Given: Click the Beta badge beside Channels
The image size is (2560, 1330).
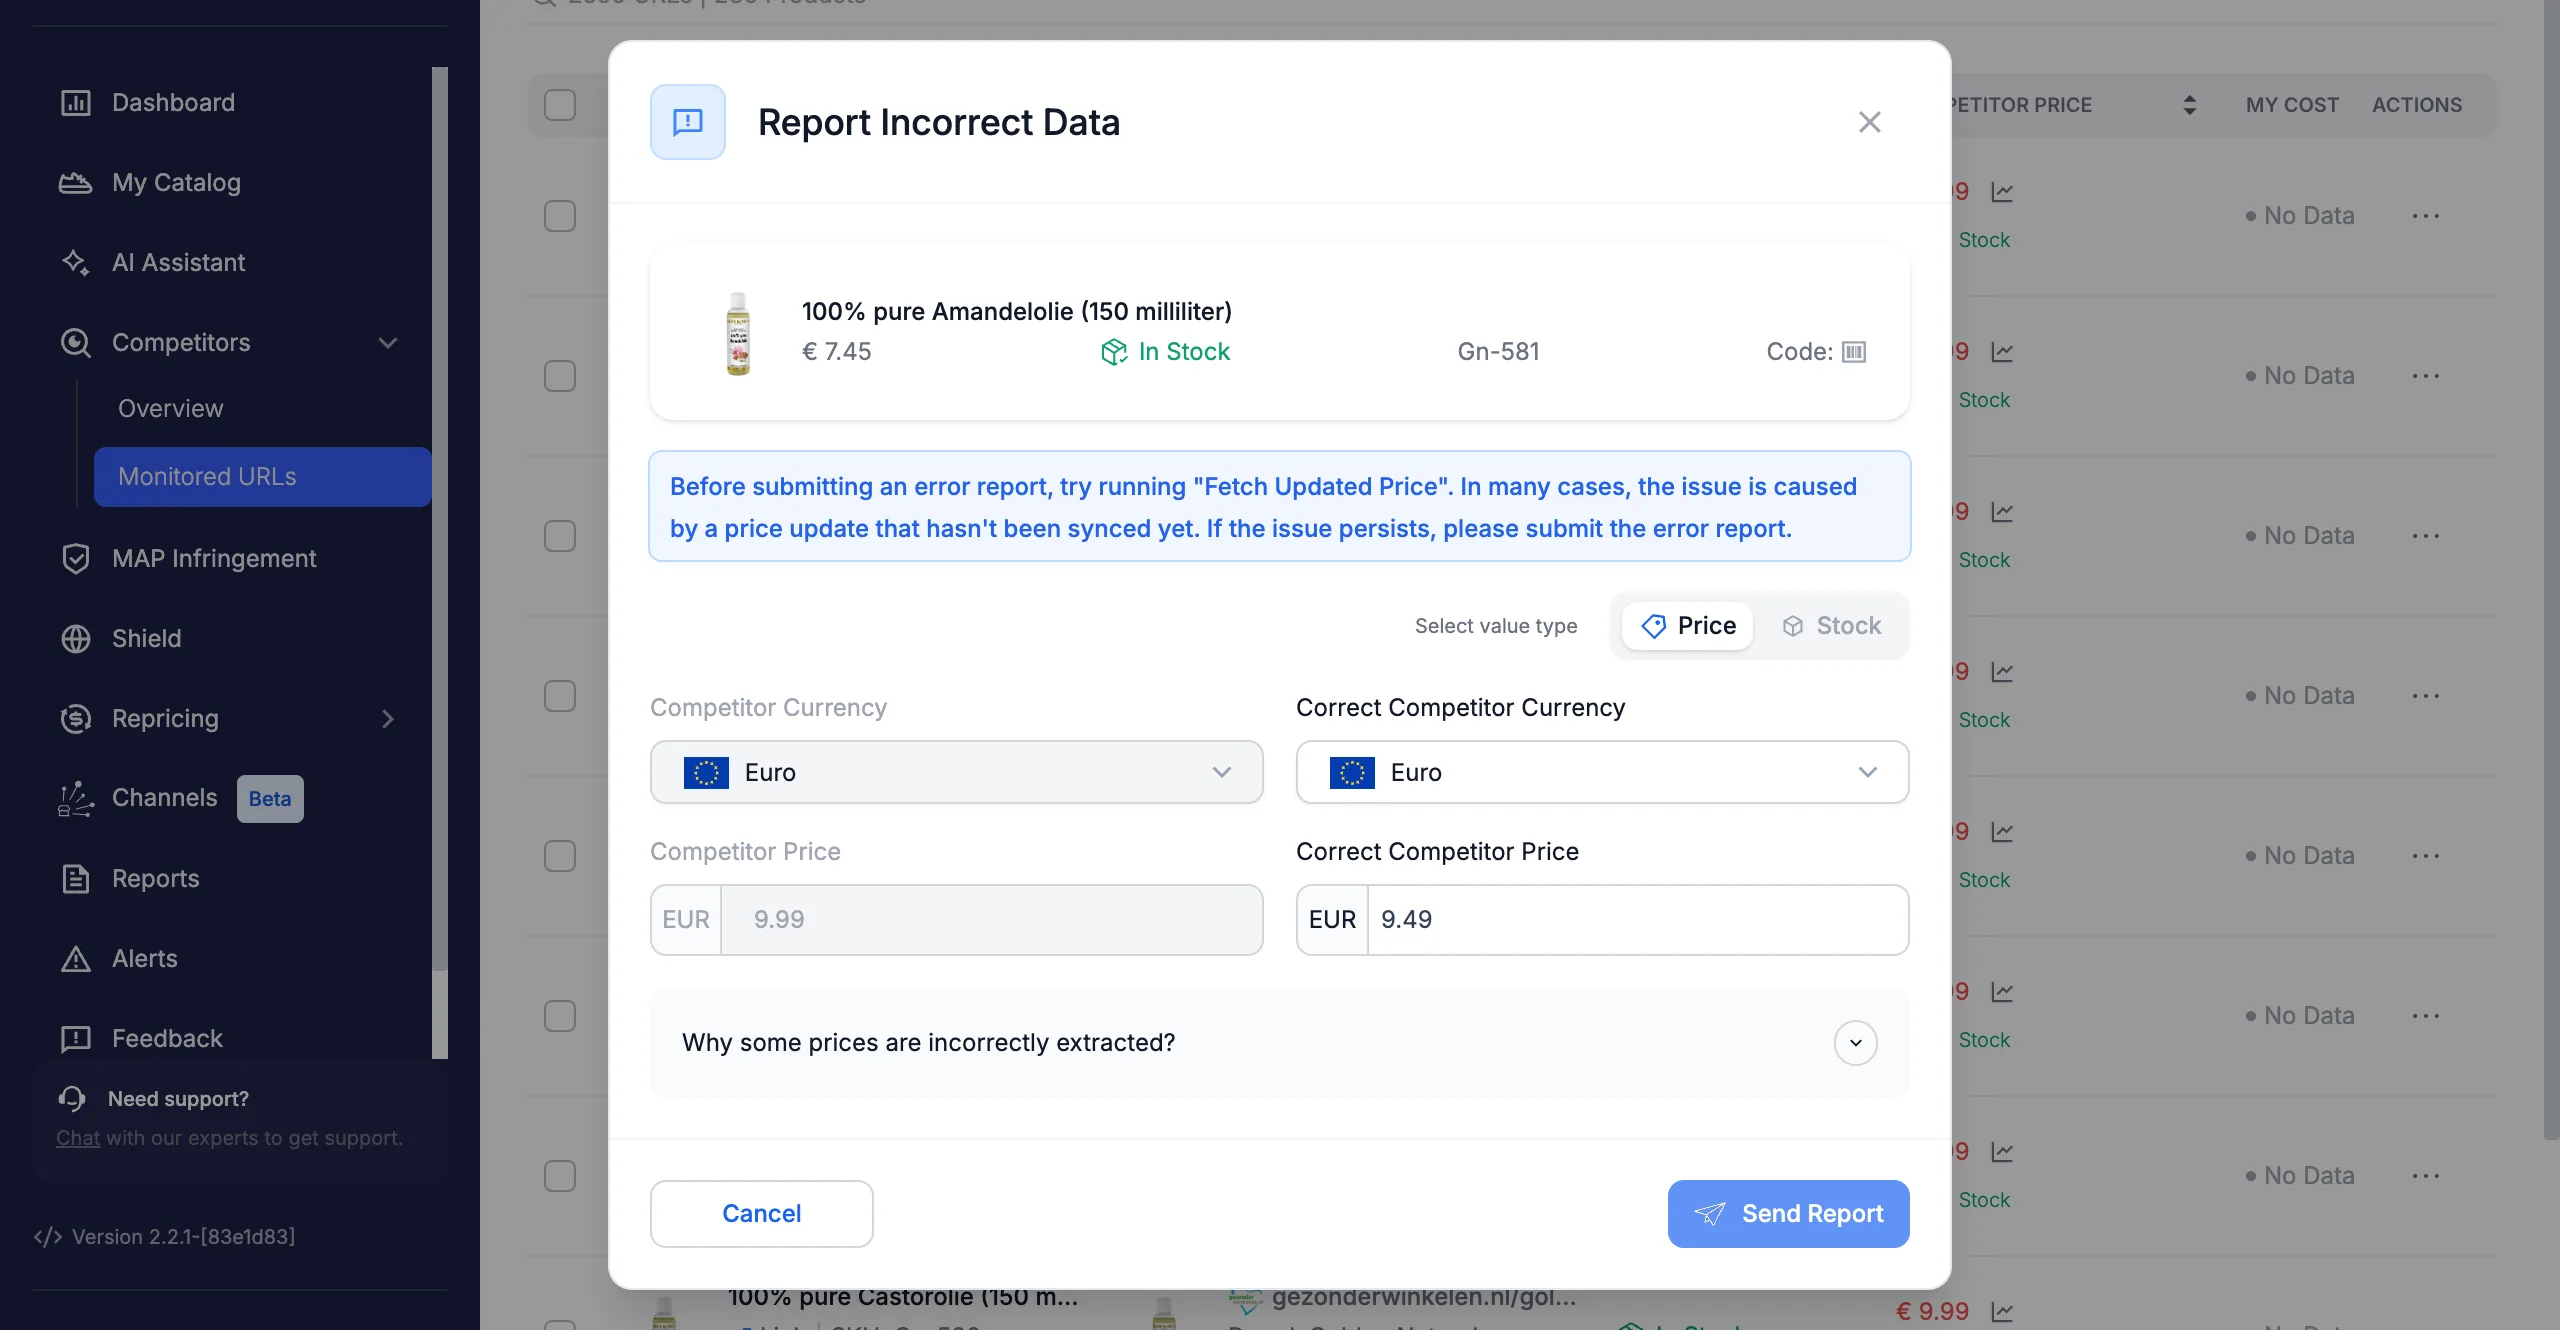Looking at the screenshot, I should [270, 798].
